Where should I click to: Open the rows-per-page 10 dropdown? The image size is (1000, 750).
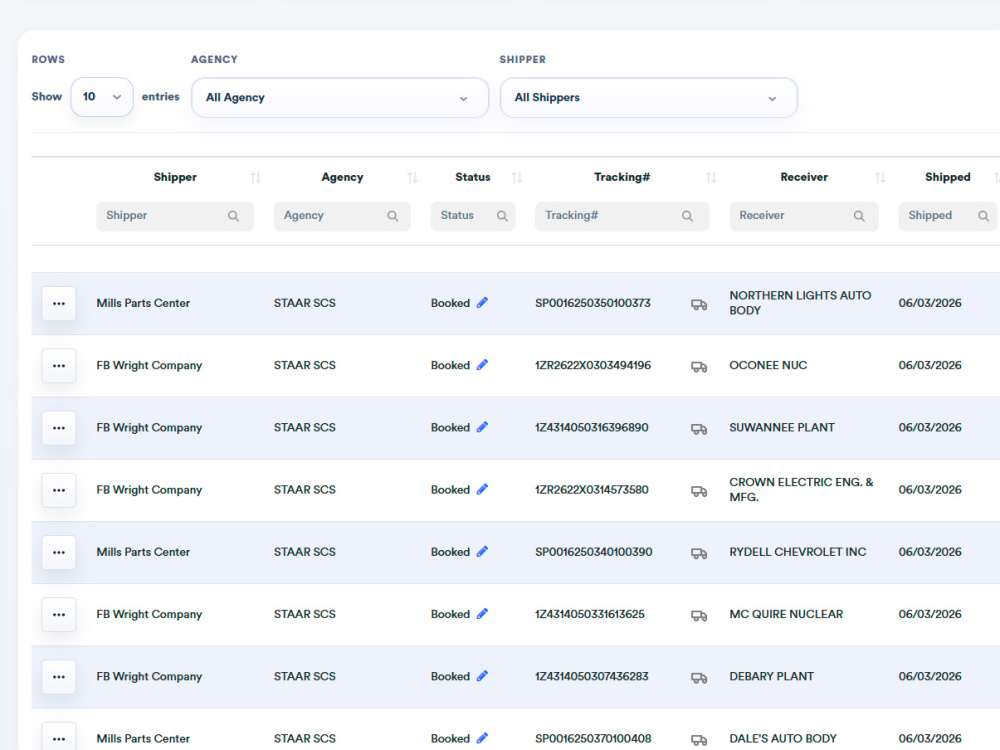tap(102, 97)
